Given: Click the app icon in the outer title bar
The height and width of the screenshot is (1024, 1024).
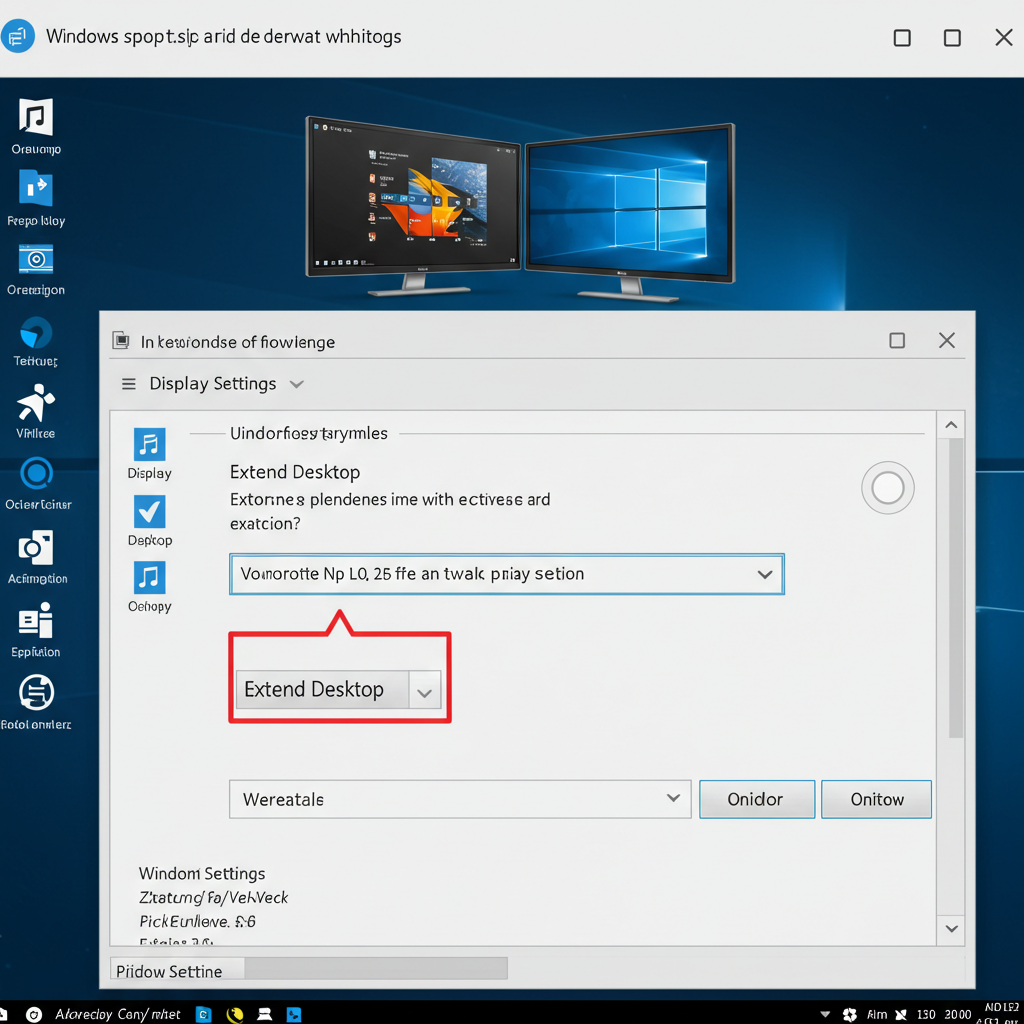Looking at the screenshot, I should tap(18, 36).
